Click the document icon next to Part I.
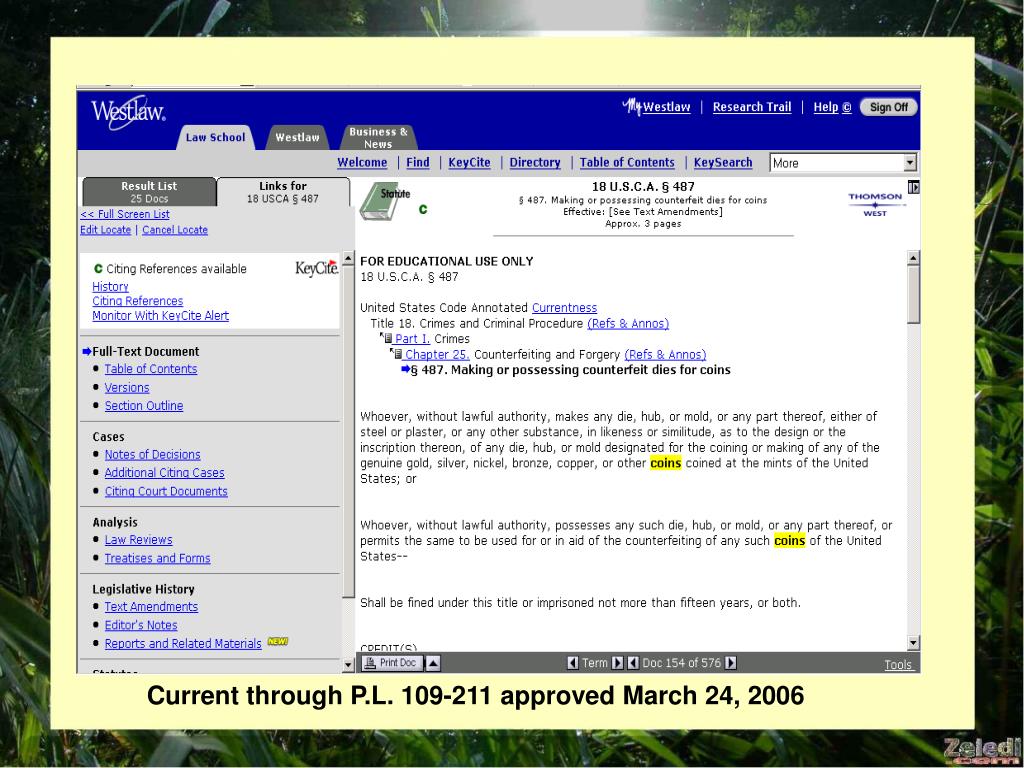 coord(387,338)
